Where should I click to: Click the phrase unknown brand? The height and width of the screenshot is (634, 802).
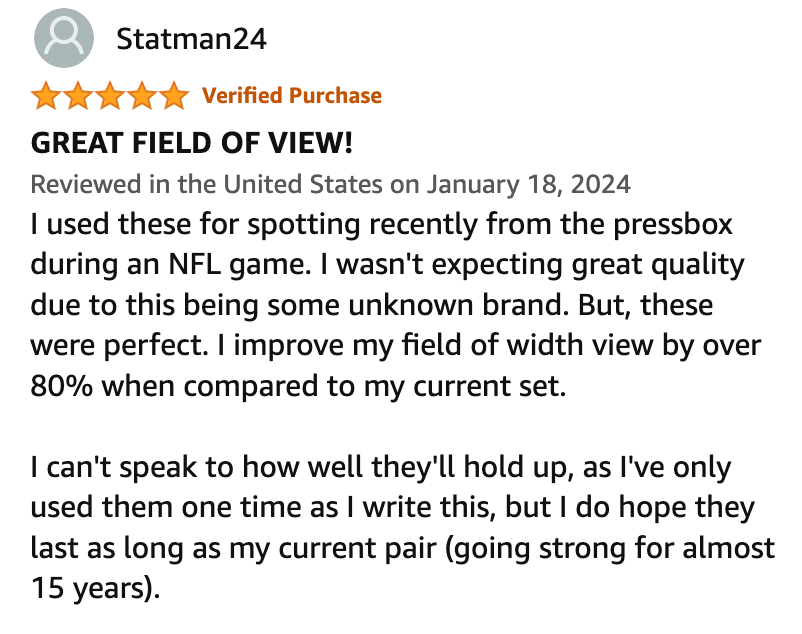459,305
